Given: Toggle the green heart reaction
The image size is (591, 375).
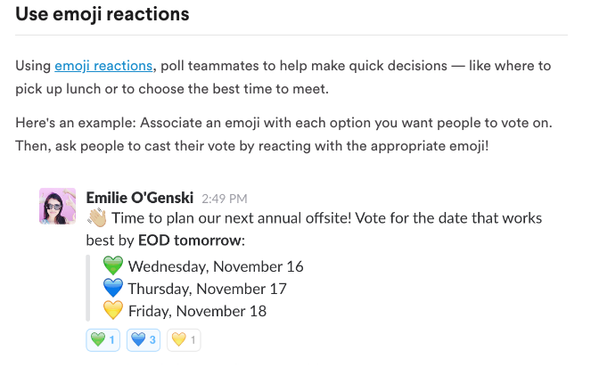Looking at the screenshot, I should (103, 340).
